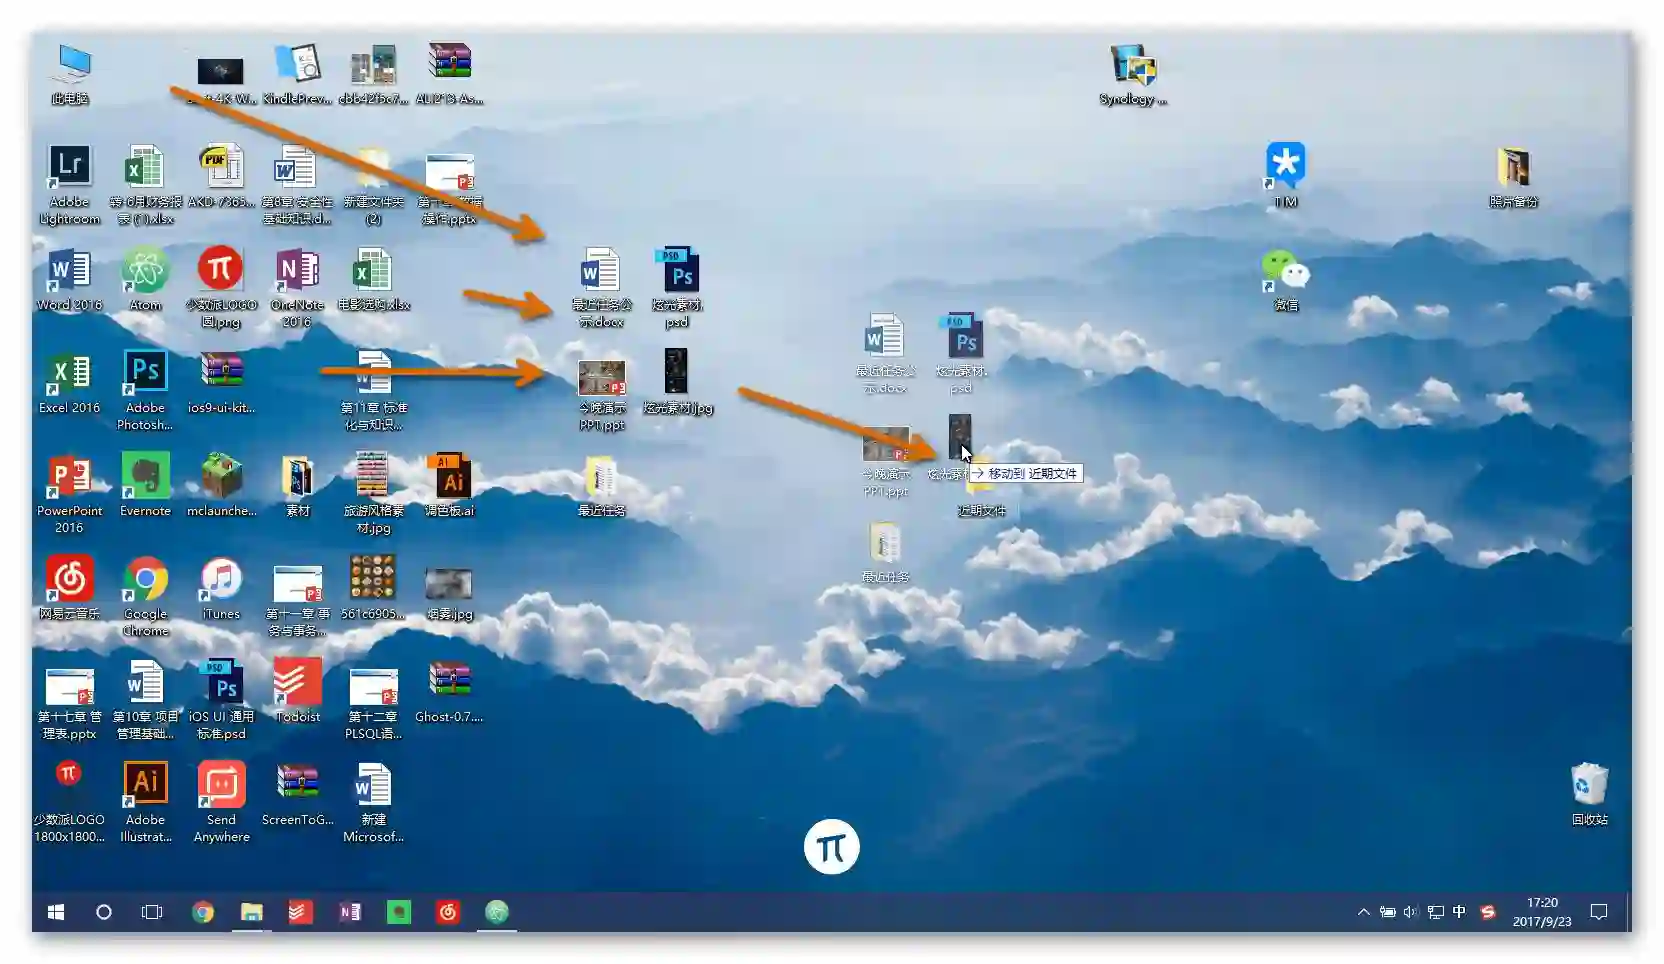The image size is (1664, 964).
Task: Select the Excel 2016 desktop shortcut
Action: coord(70,383)
